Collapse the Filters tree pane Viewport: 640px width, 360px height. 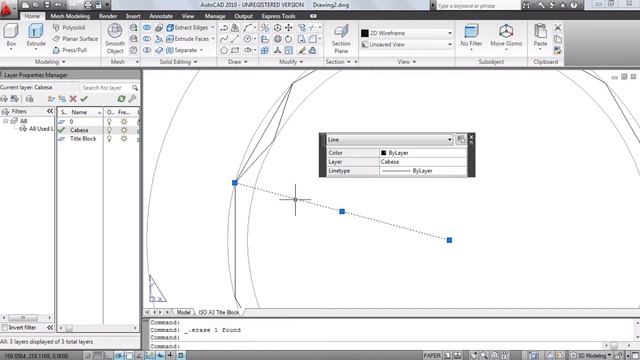[x=50, y=111]
